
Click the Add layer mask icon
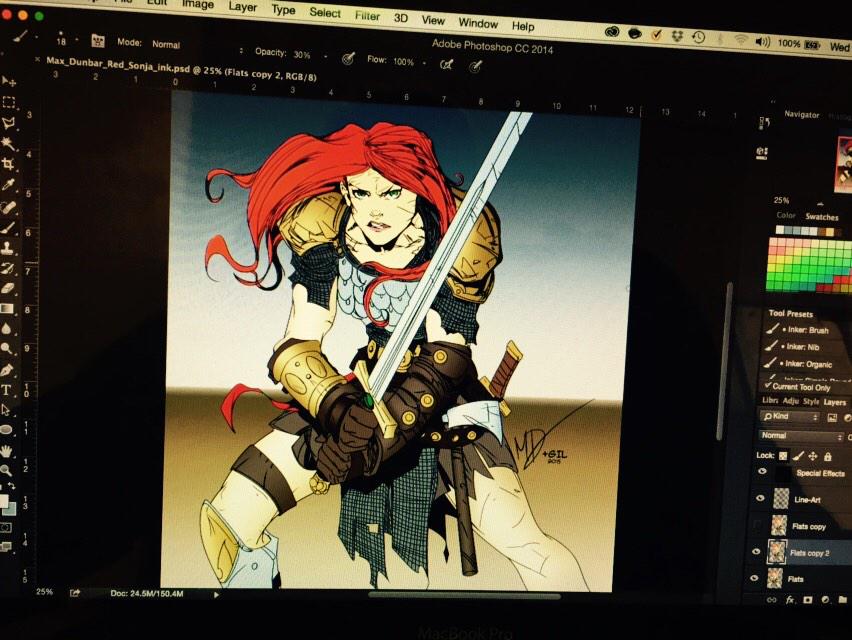point(807,600)
